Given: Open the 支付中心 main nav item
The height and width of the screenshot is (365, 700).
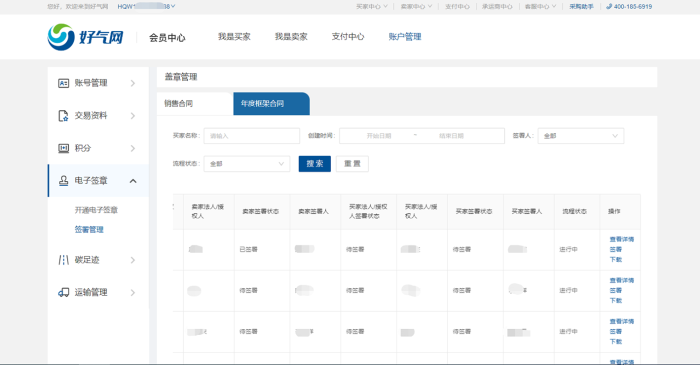Looking at the screenshot, I should click(x=348, y=37).
